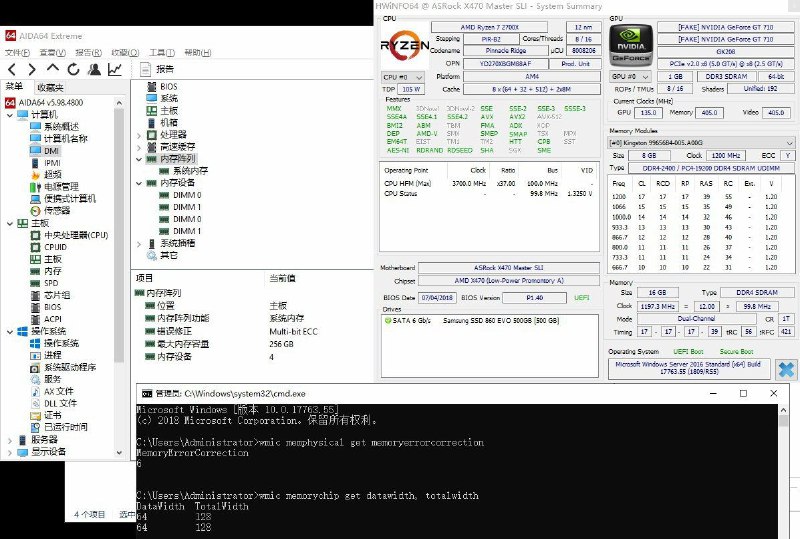The width and height of the screenshot is (800, 539).
Task: Open the DLL 文件 item
Action: (x=60, y=403)
